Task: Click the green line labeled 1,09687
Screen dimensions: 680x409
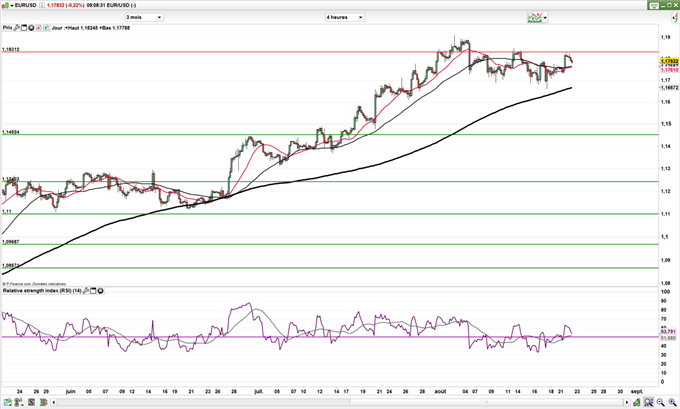Action: pyautogui.click(x=330, y=244)
